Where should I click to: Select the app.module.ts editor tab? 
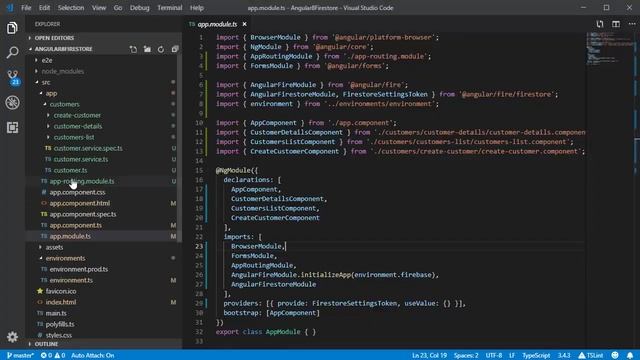point(217,24)
